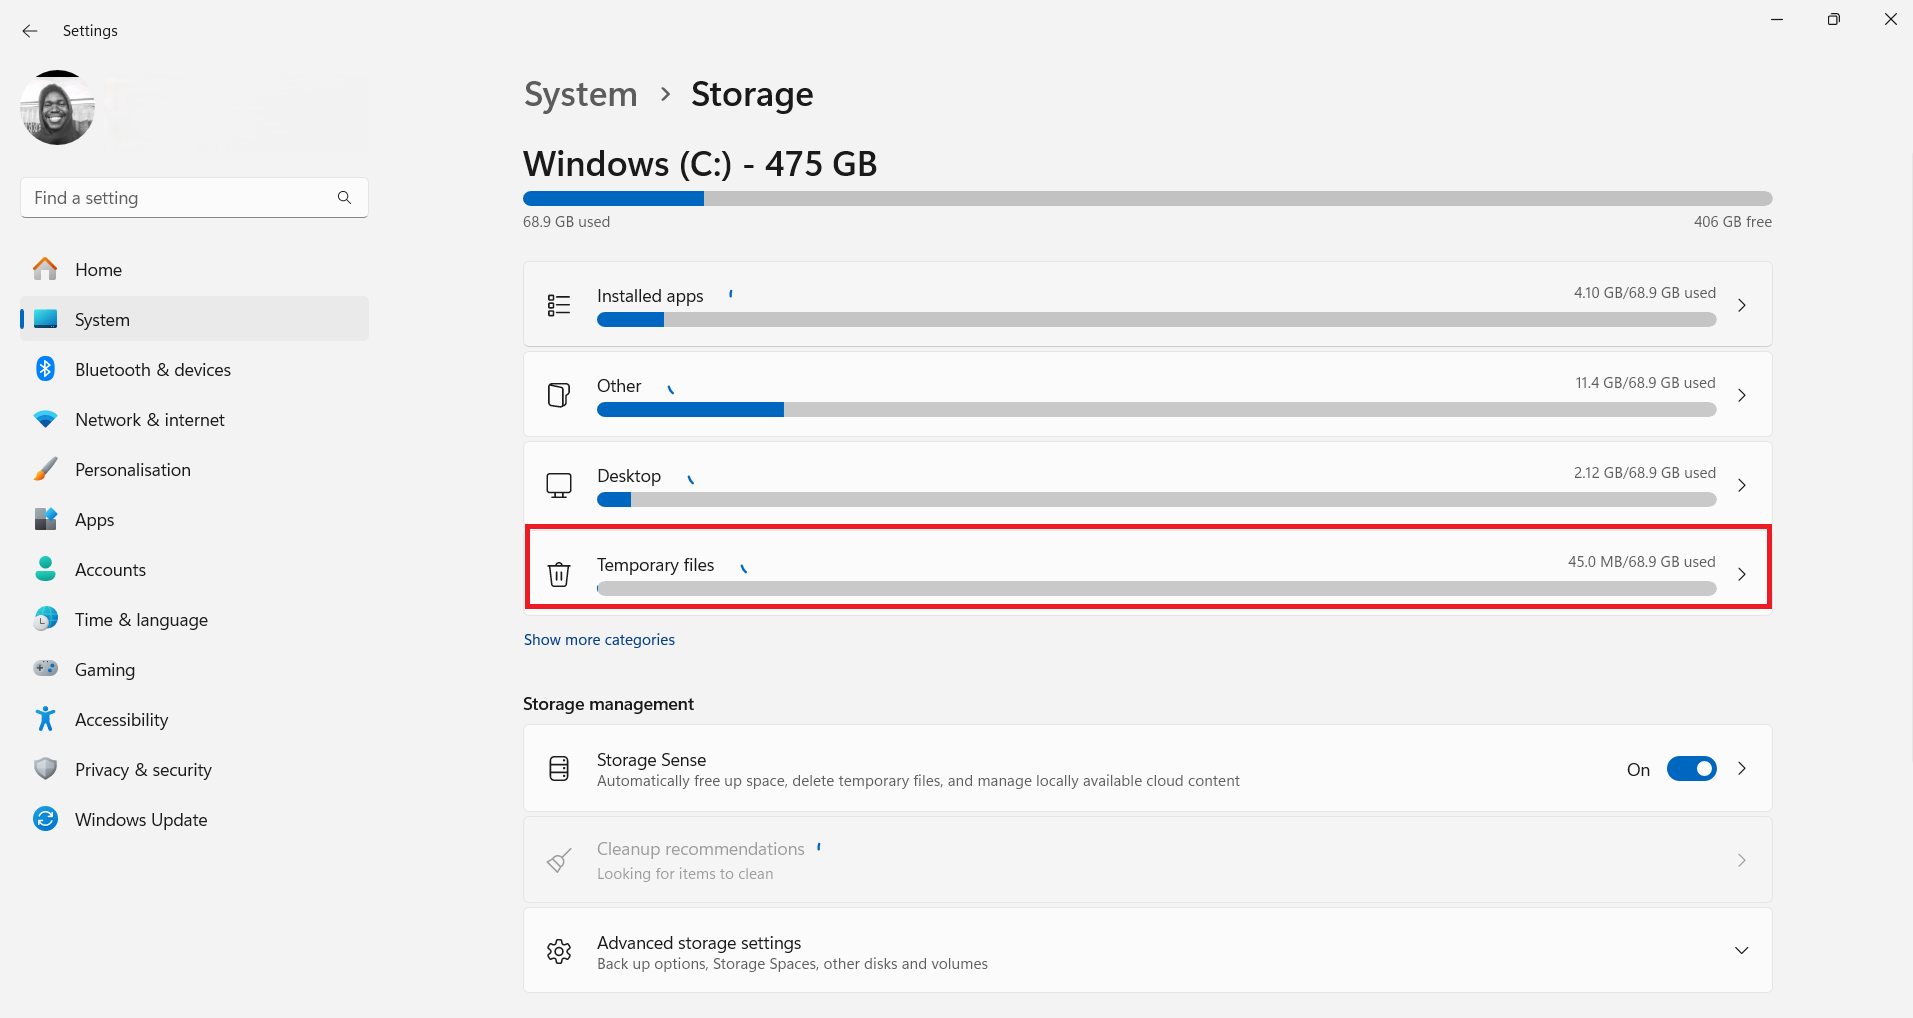Click the Windows Update sync icon

point(46,819)
